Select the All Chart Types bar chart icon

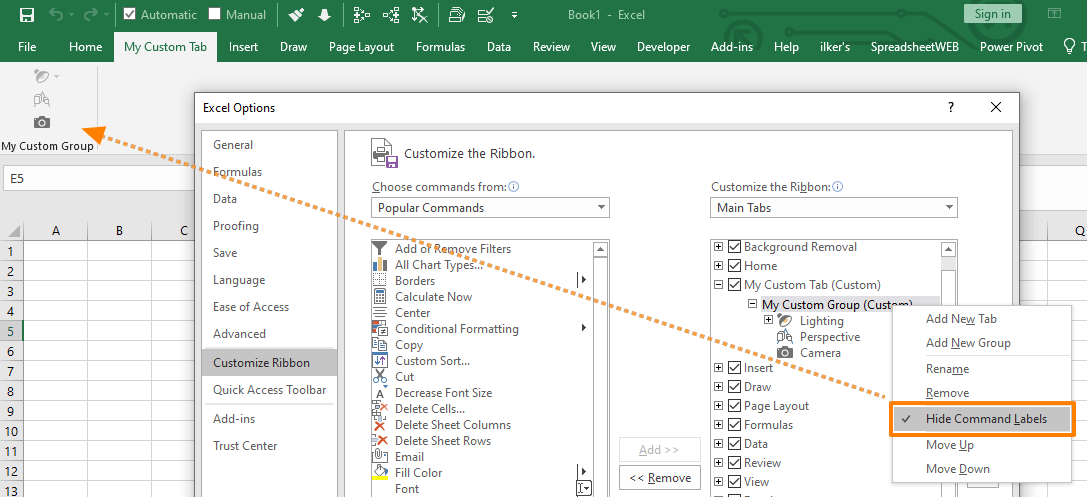(380, 265)
